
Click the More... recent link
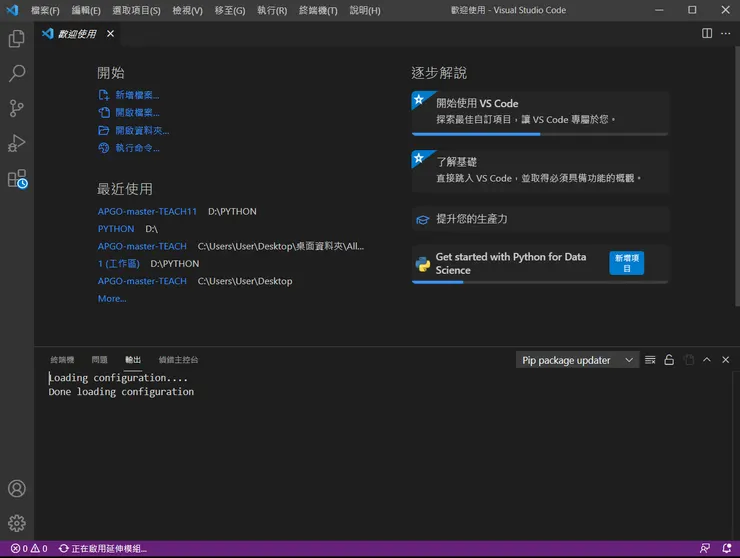pos(112,298)
